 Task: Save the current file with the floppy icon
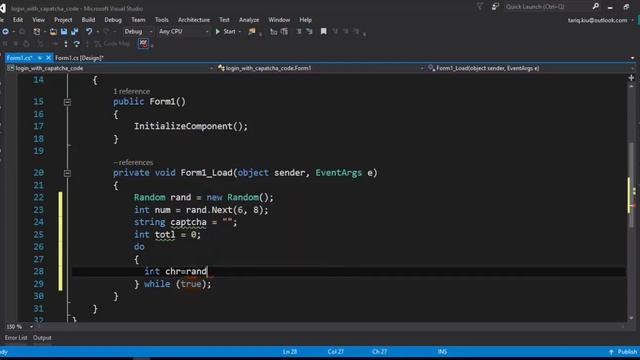[64, 31]
